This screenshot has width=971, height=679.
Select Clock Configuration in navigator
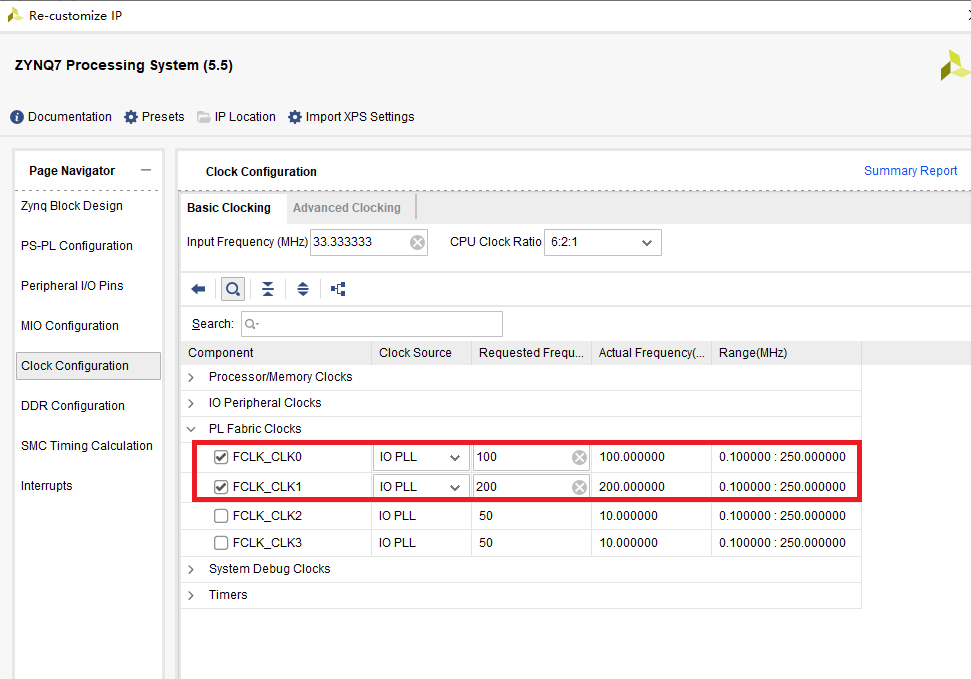tap(88, 366)
